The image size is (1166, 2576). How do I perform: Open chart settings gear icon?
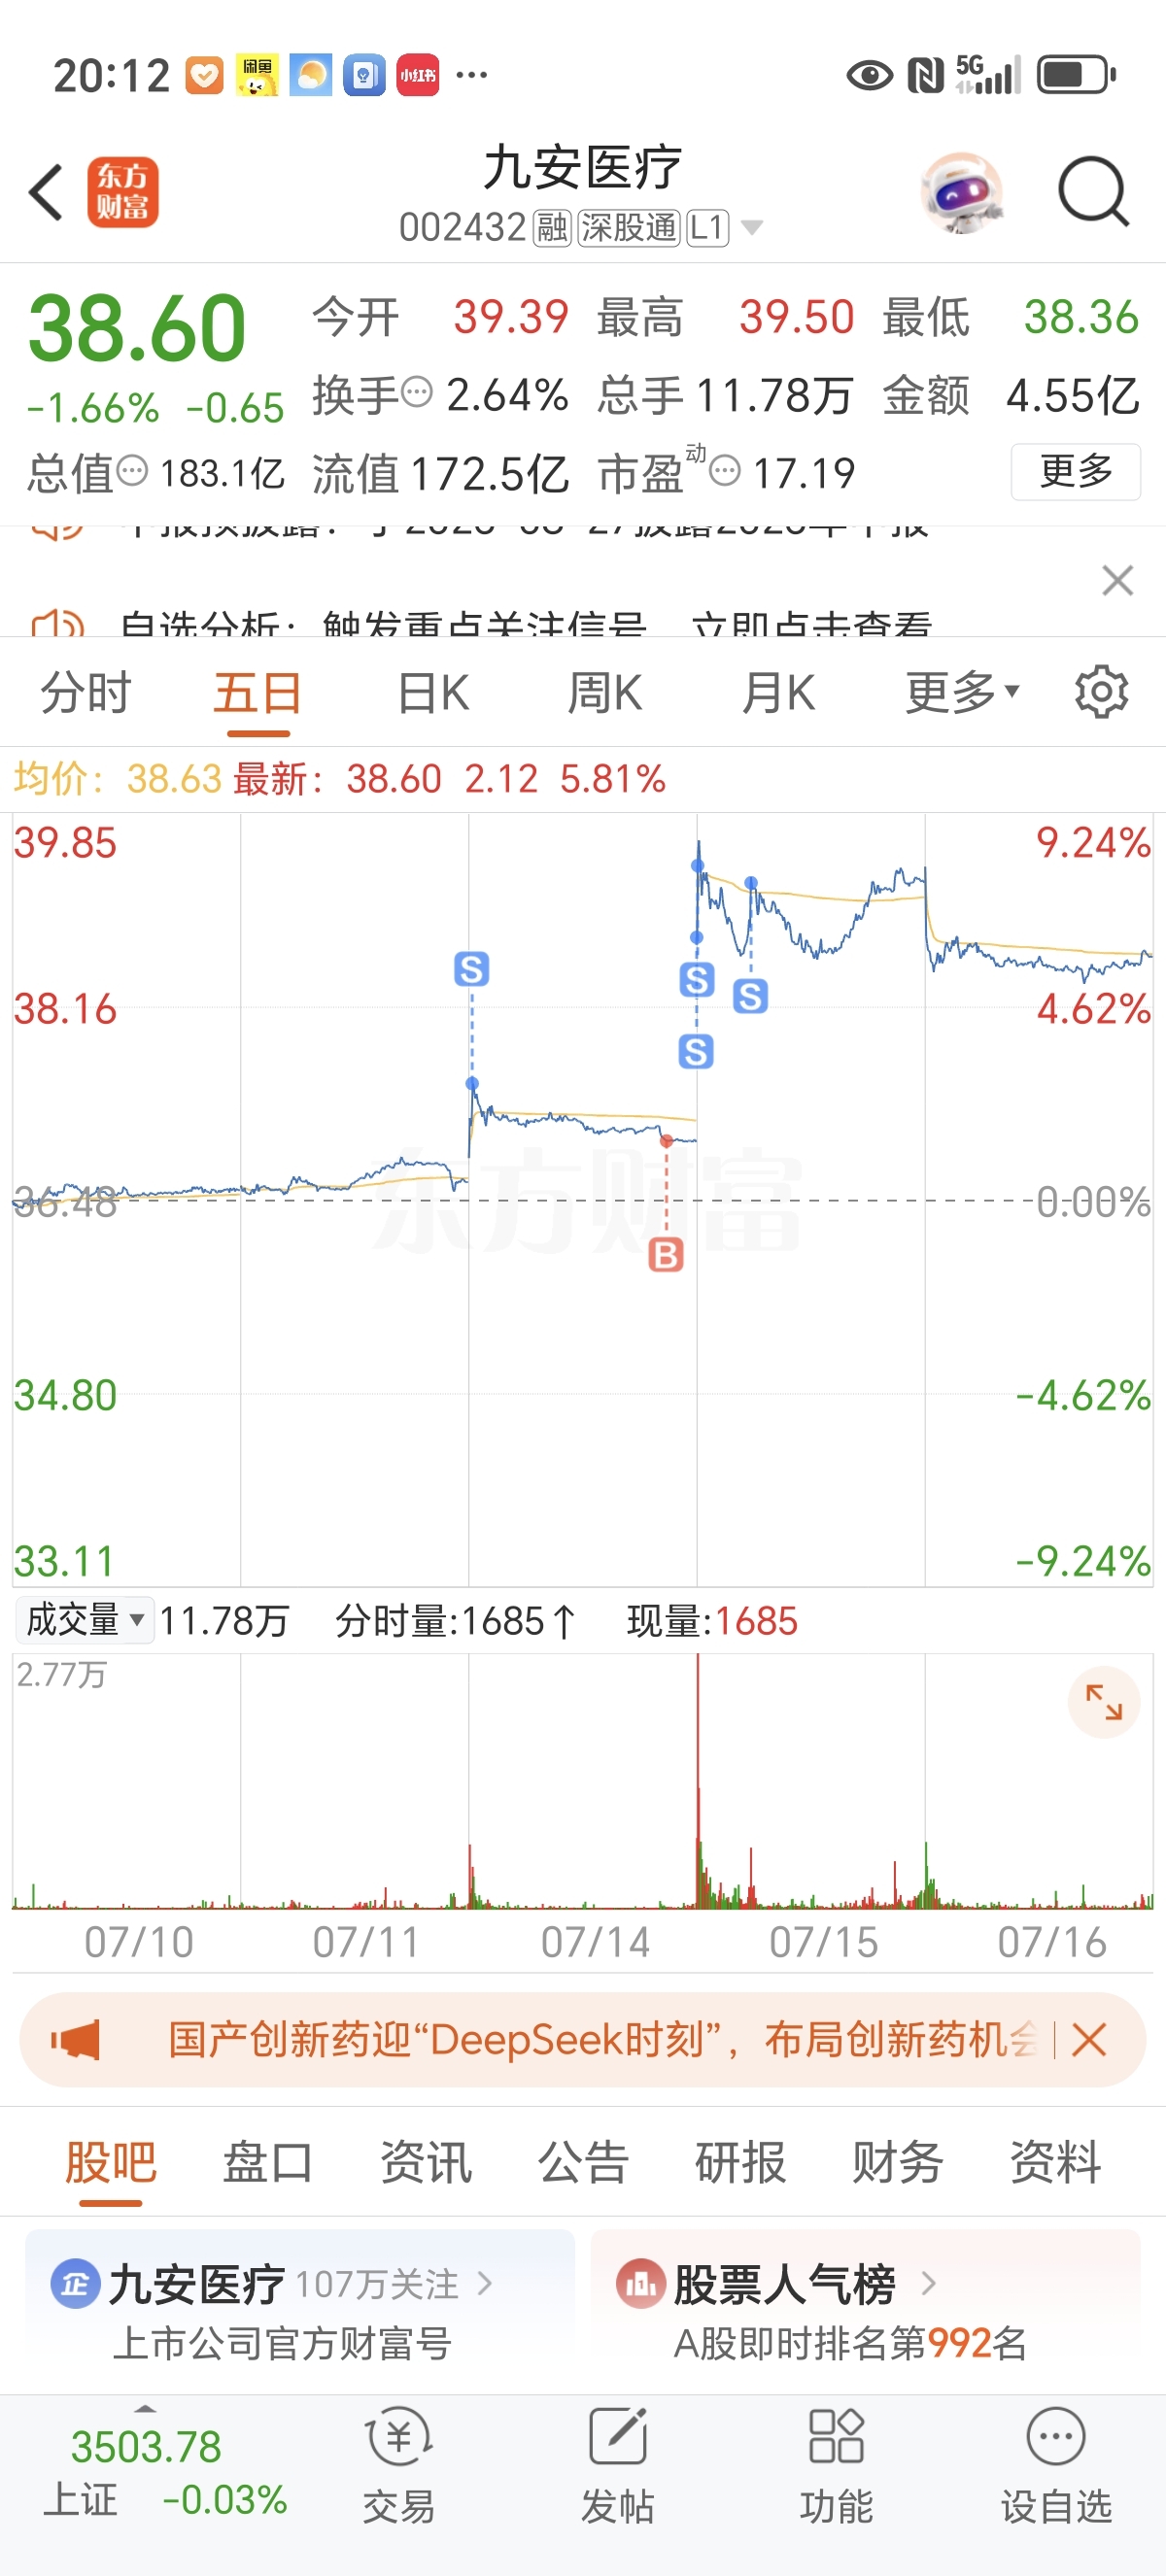tap(1101, 692)
